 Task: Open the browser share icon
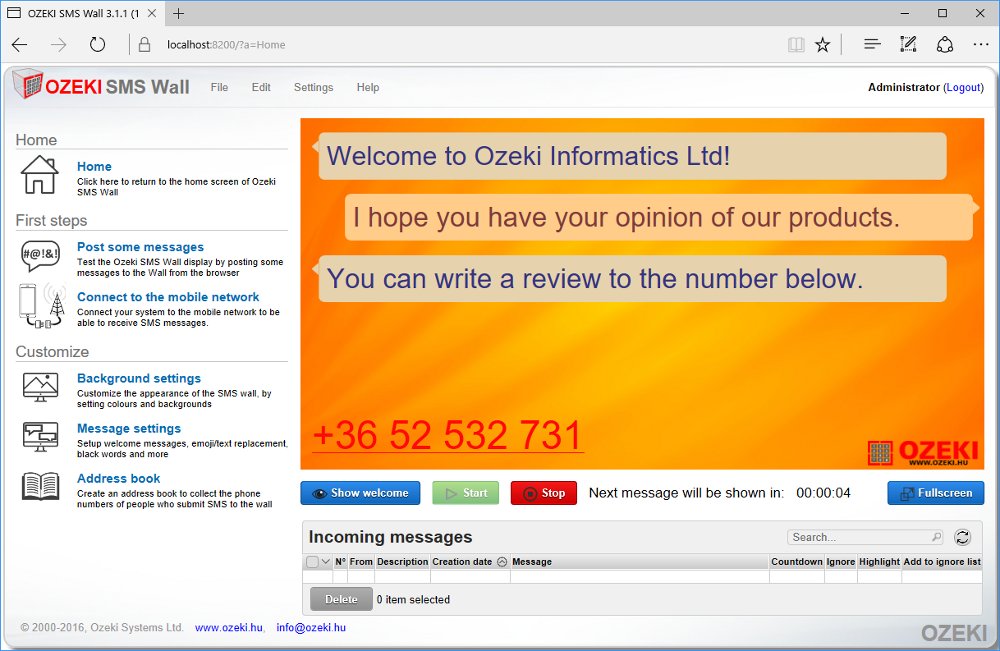pyautogui.click(x=945, y=45)
